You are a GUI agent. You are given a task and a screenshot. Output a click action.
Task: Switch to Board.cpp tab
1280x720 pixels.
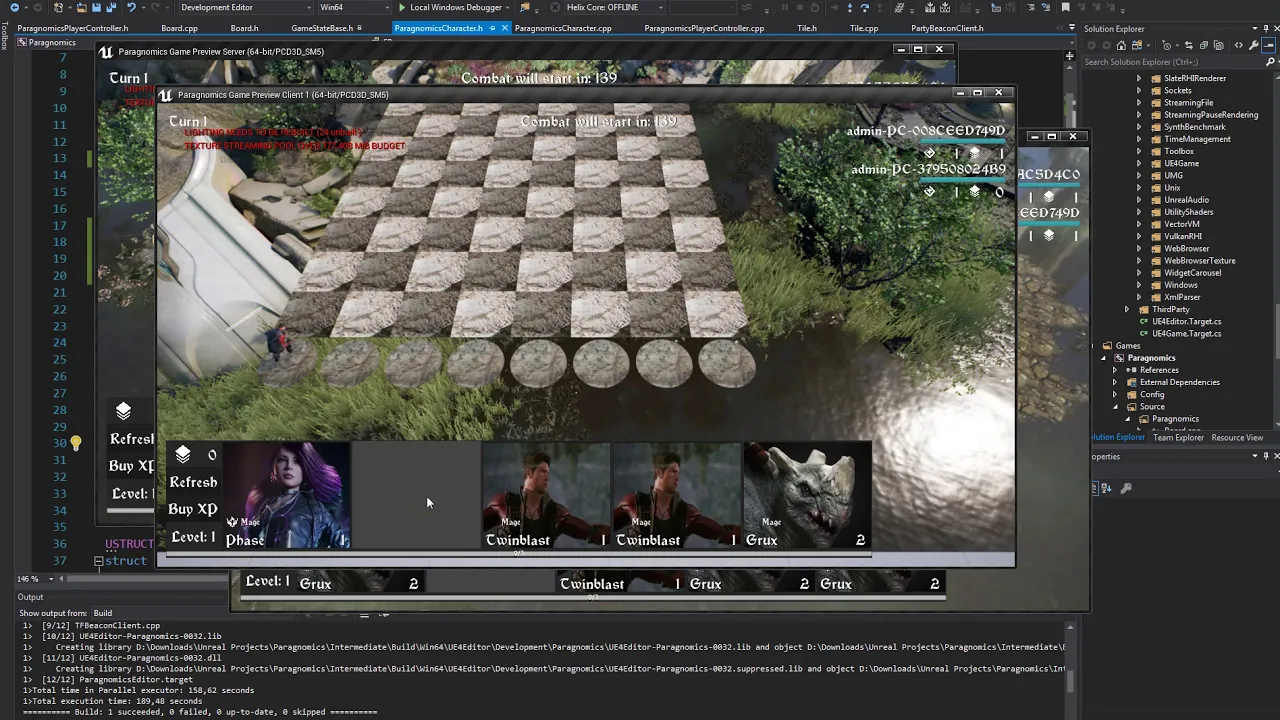point(179,28)
